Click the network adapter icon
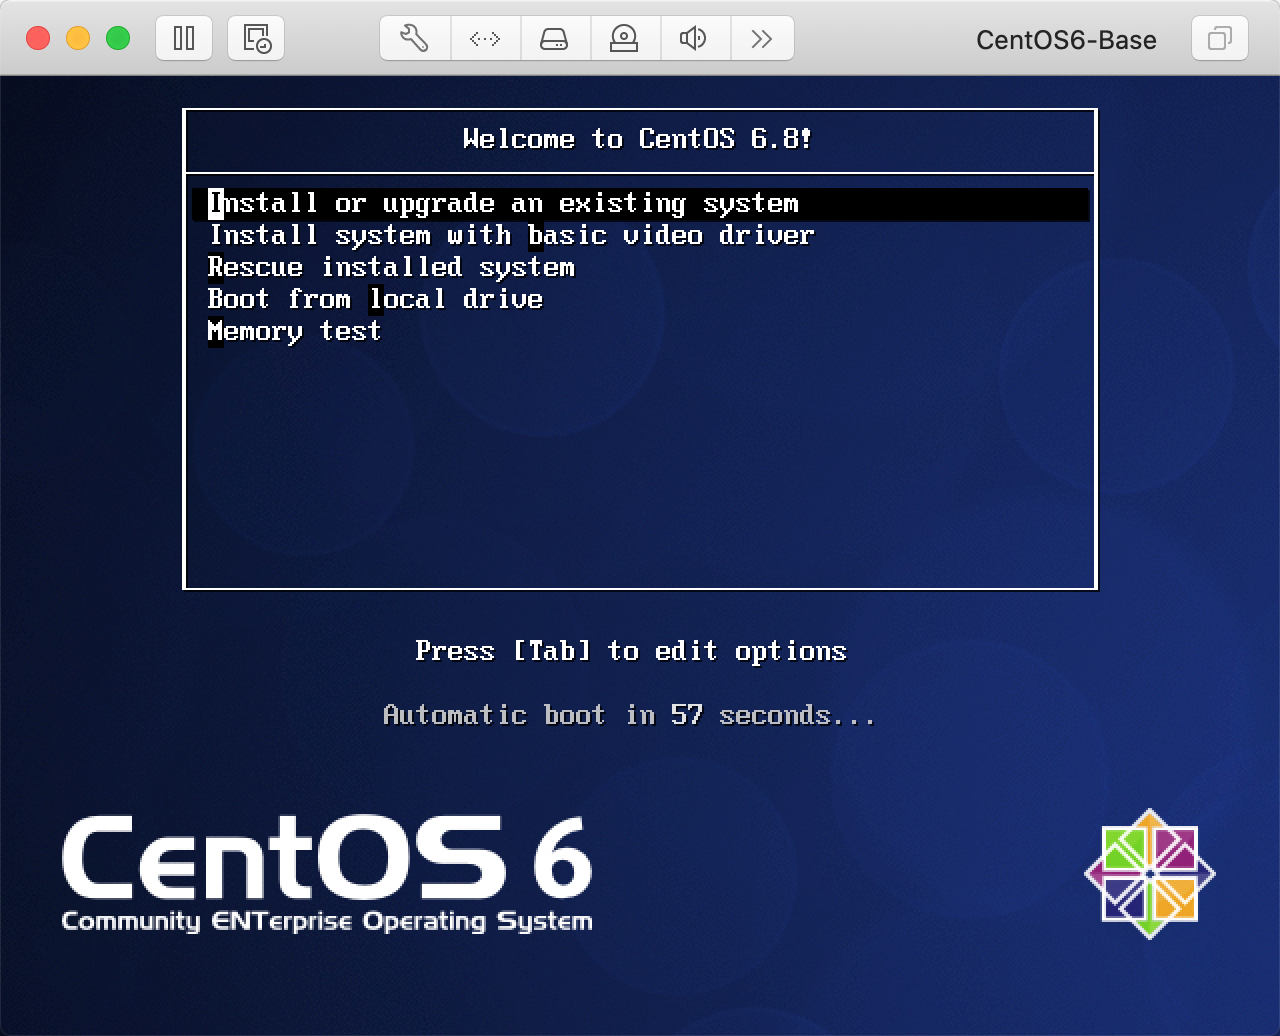 point(484,39)
